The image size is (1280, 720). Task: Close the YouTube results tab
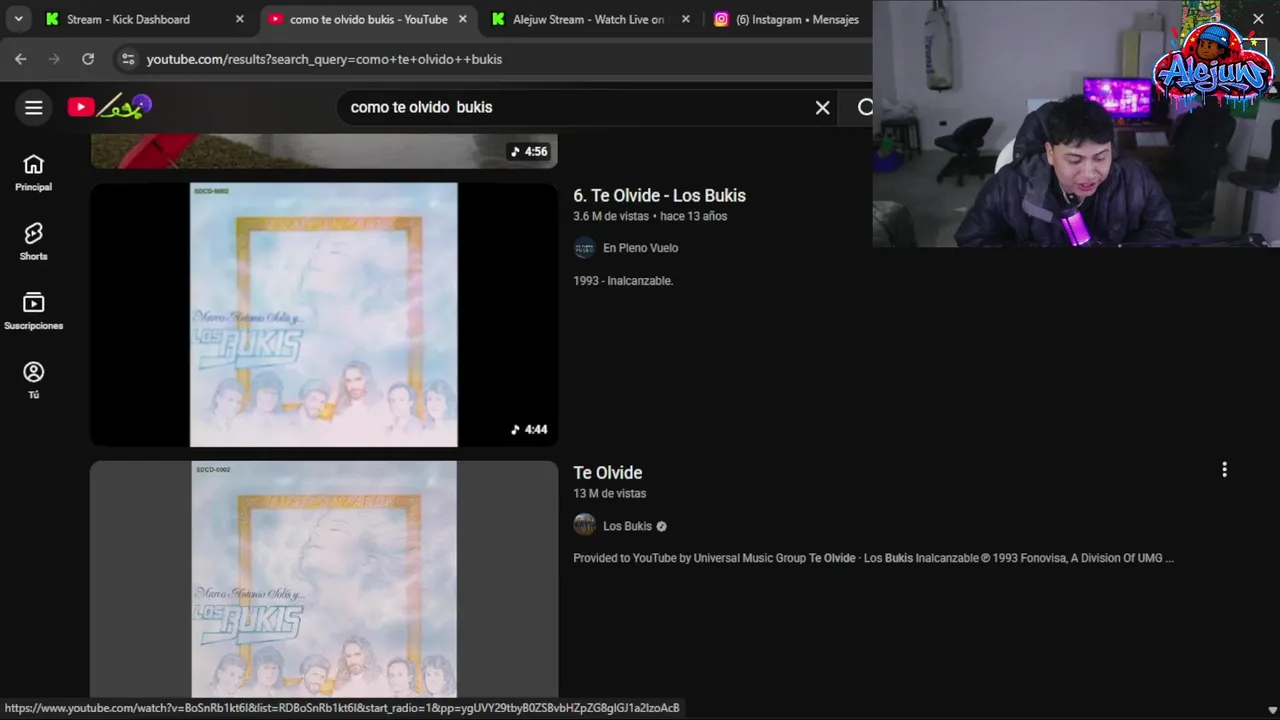(463, 19)
